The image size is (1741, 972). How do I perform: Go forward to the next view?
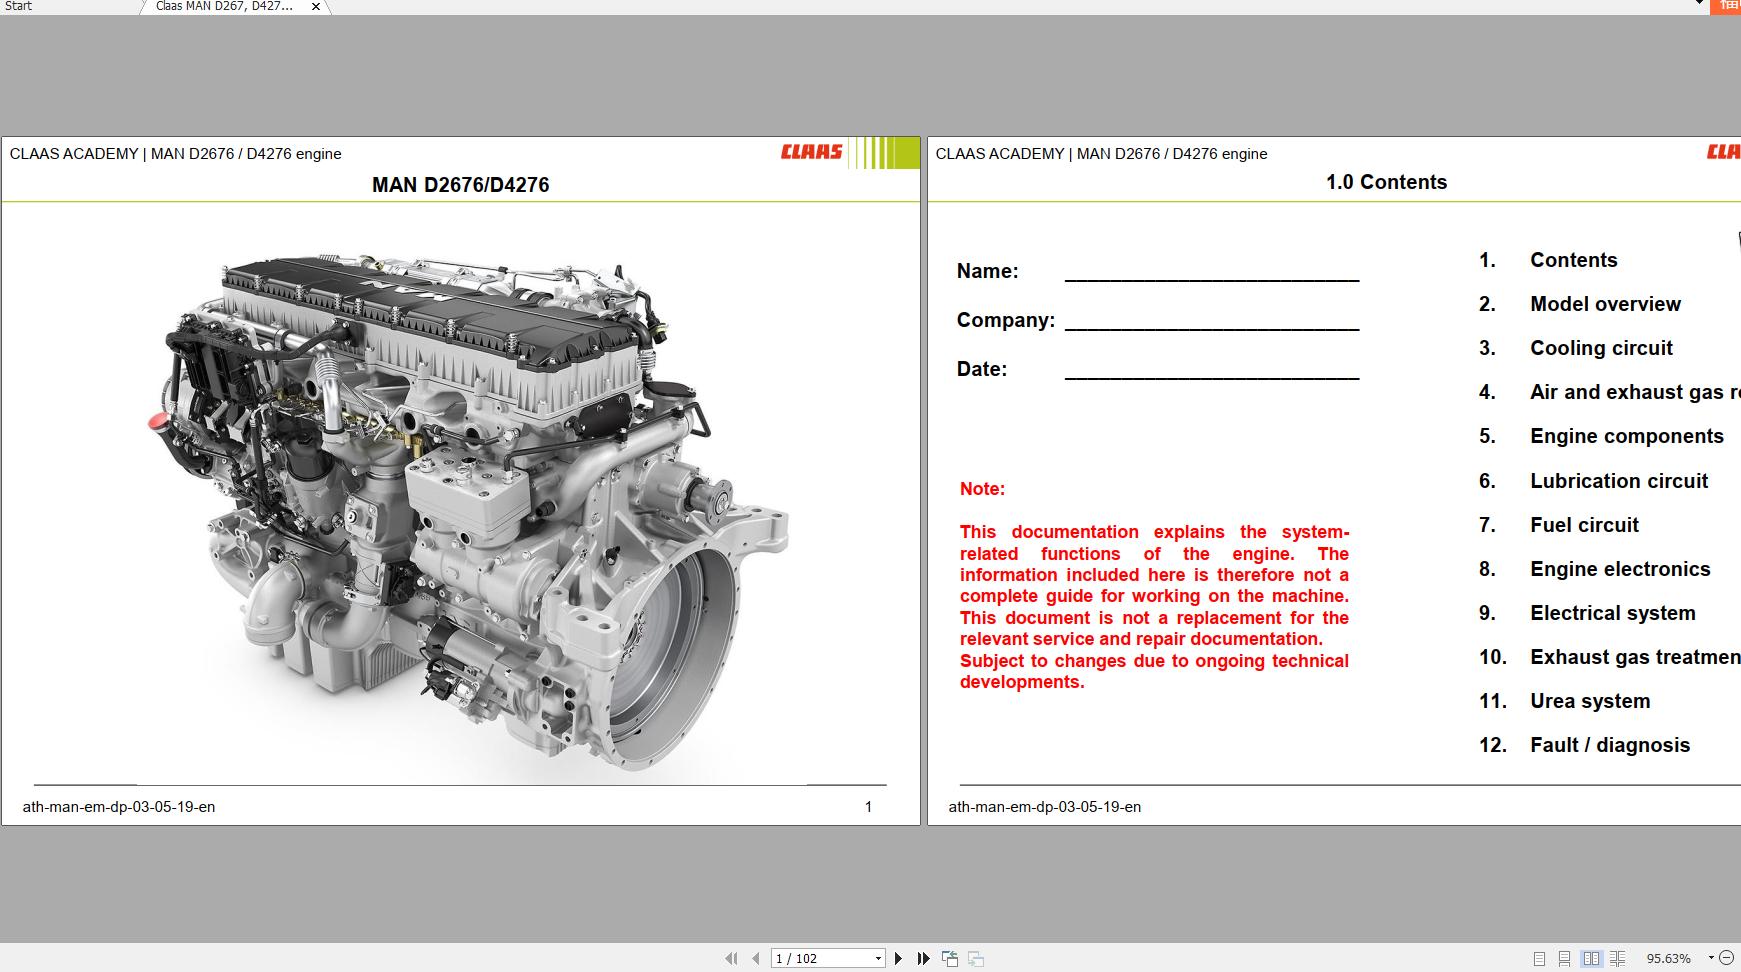click(975, 958)
